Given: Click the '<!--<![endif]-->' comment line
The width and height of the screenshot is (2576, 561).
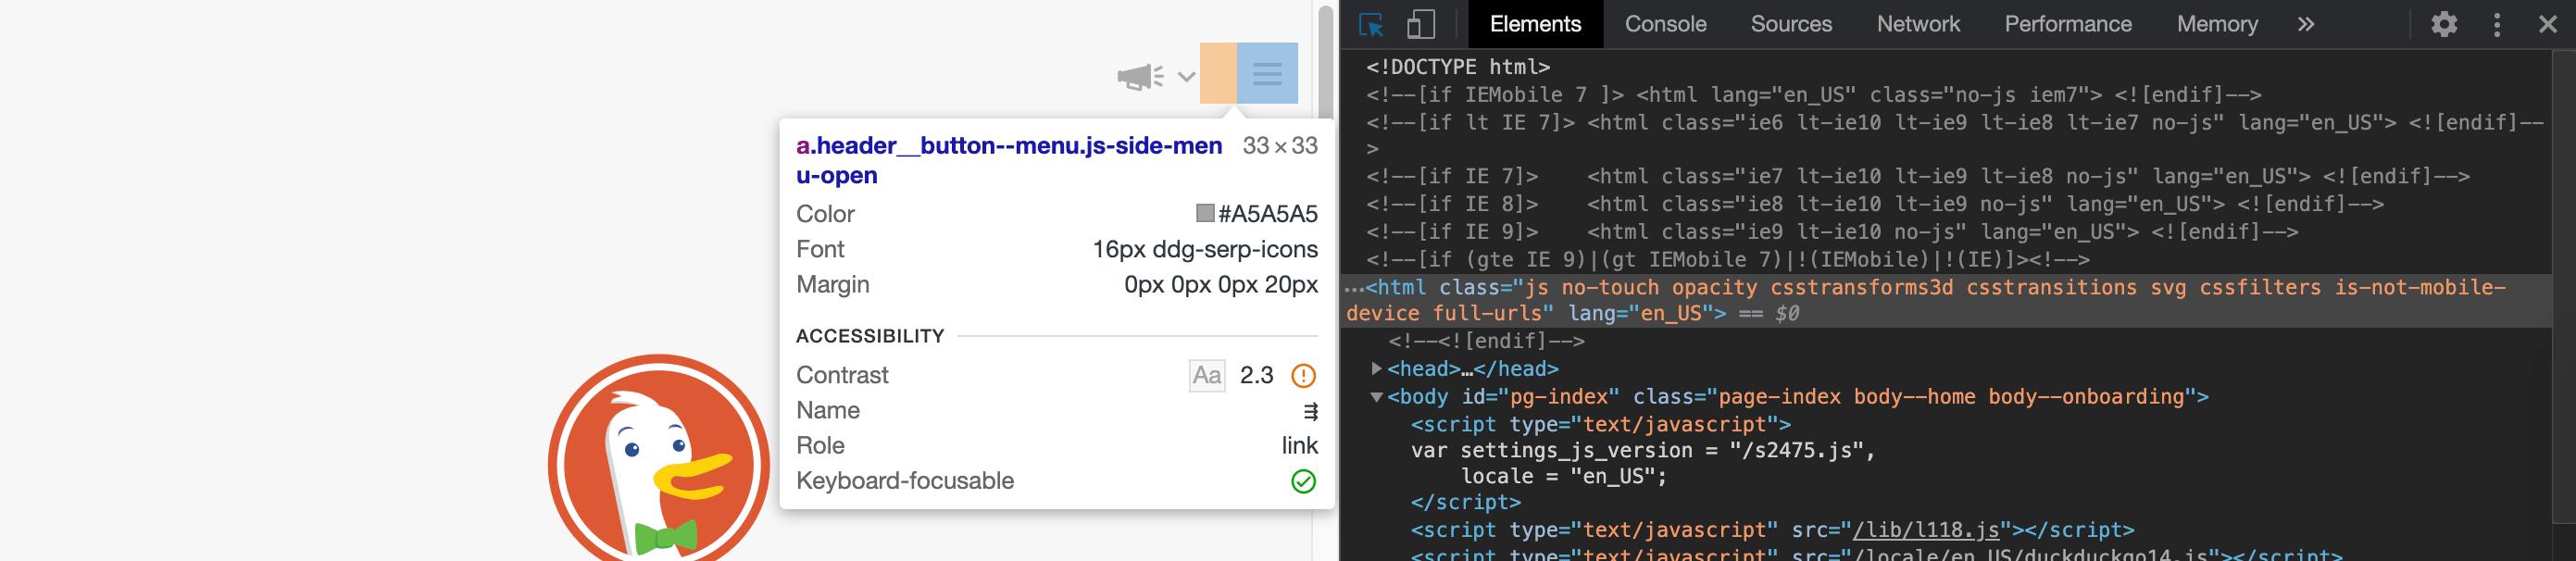Looking at the screenshot, I should pyautogui.click(x=1486, y=342).
